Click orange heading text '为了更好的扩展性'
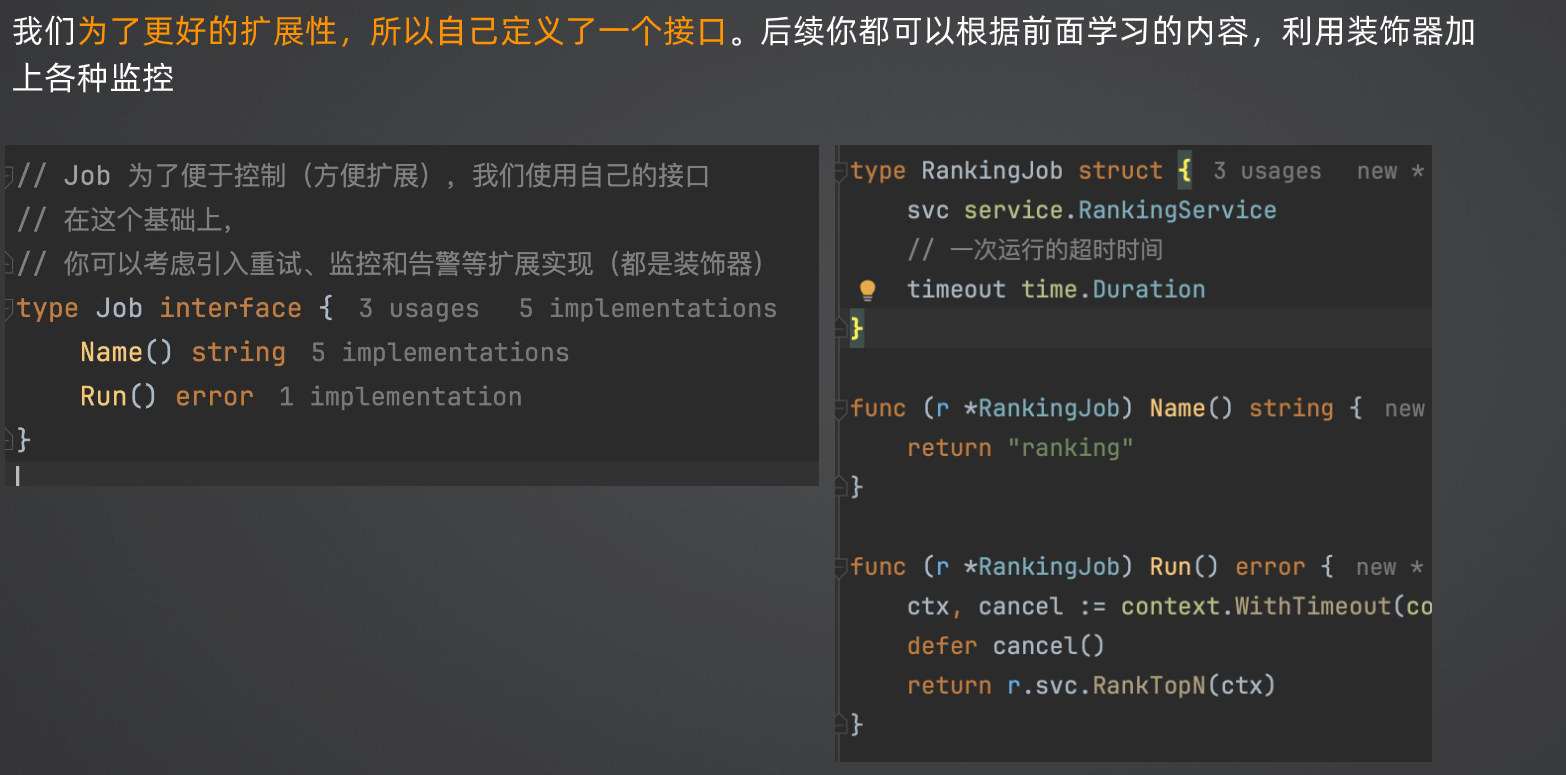 pyautogui.click(x=208, y=33)
